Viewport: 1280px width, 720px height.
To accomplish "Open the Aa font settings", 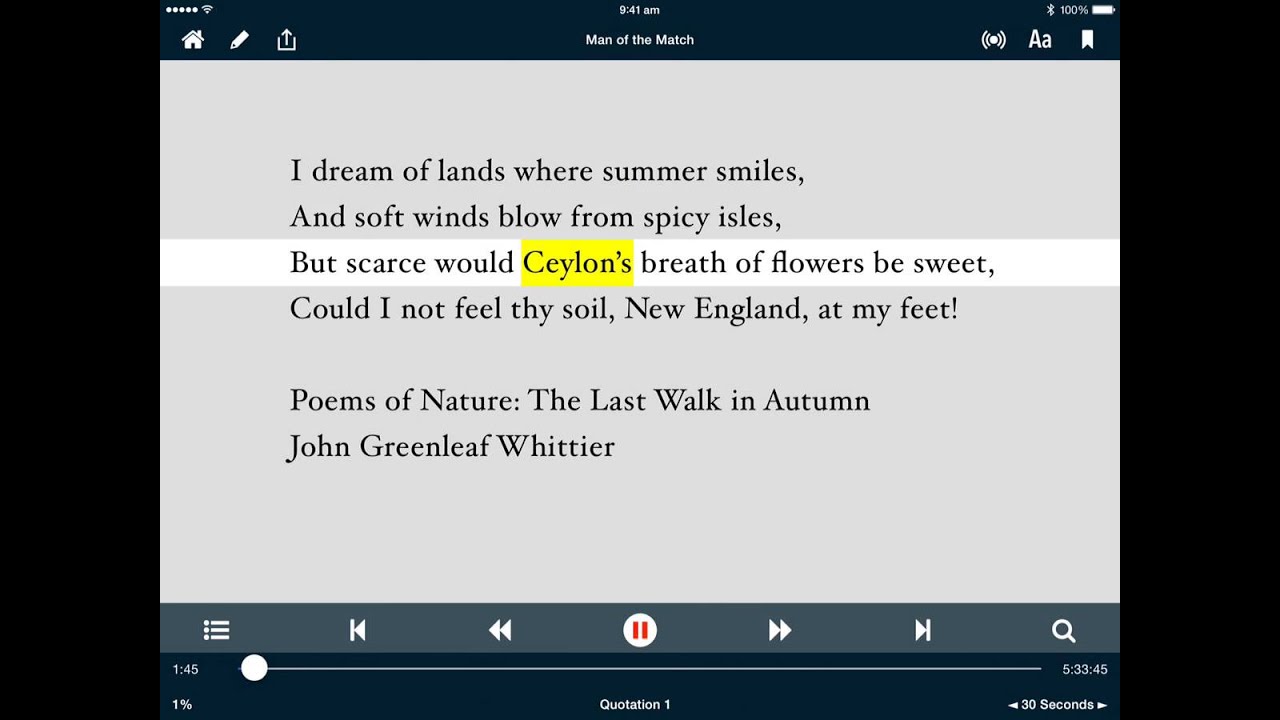I will 1040,40.
